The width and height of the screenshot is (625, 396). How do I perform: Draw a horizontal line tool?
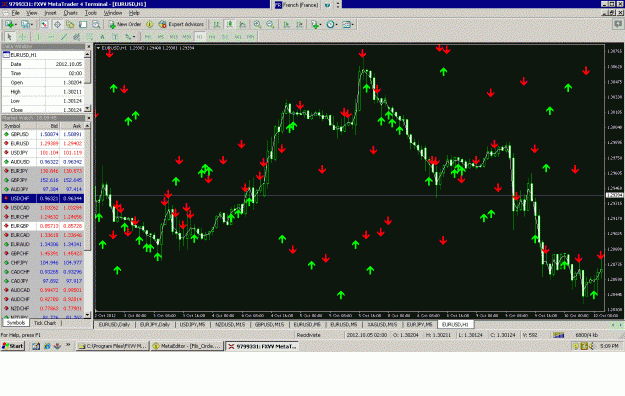51,37
